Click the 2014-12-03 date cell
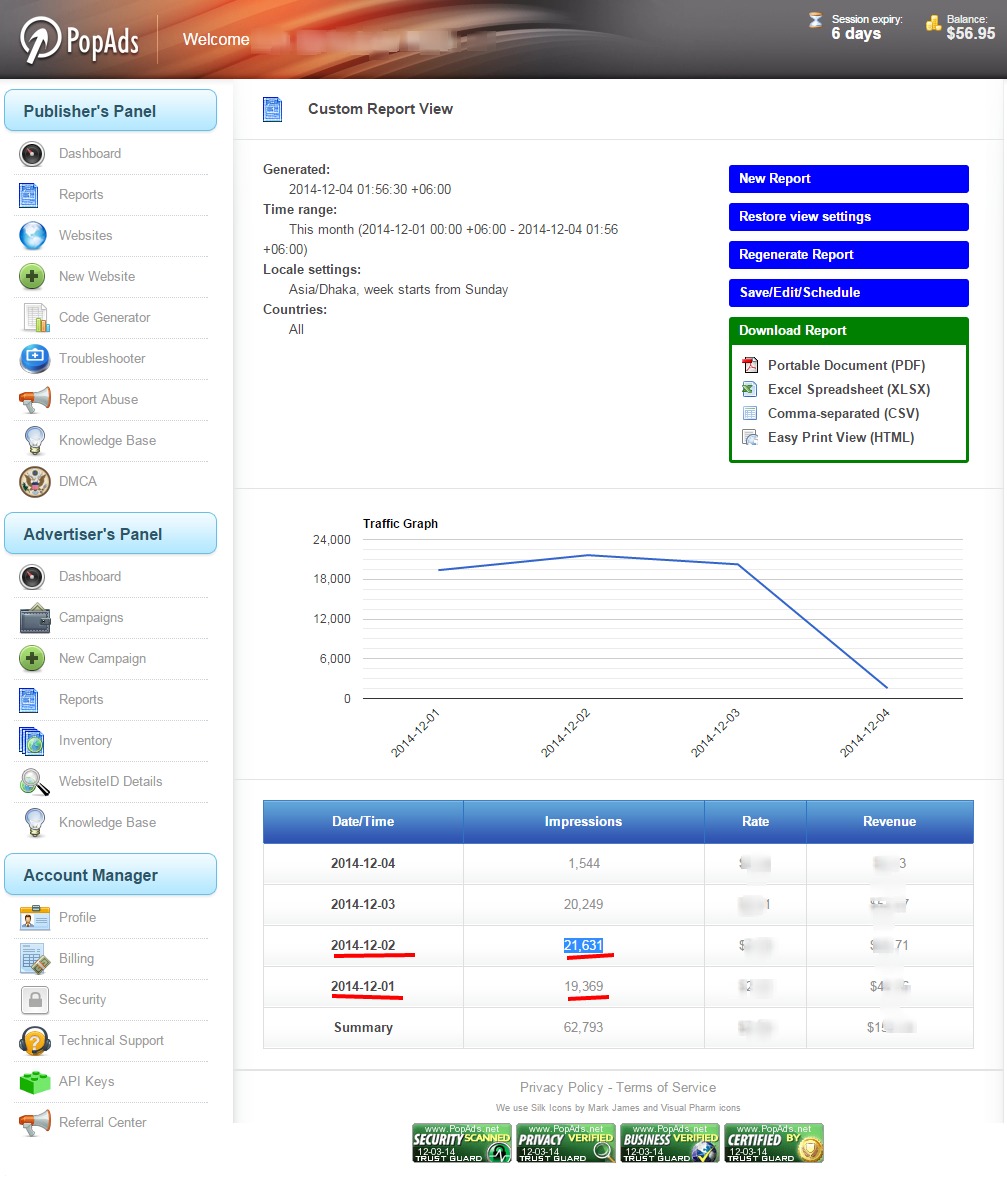 pos(363,905)
